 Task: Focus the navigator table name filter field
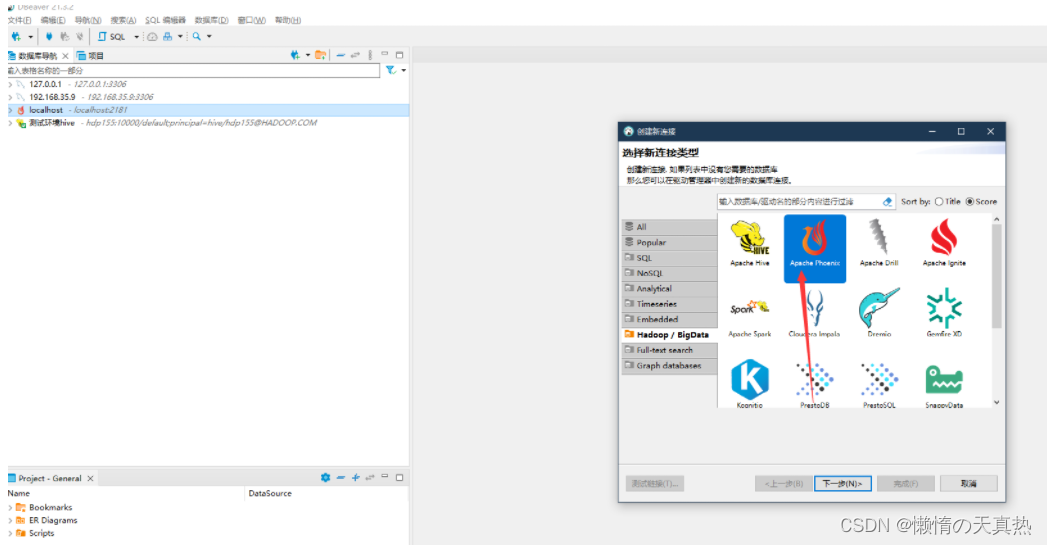tap(193, 70)
